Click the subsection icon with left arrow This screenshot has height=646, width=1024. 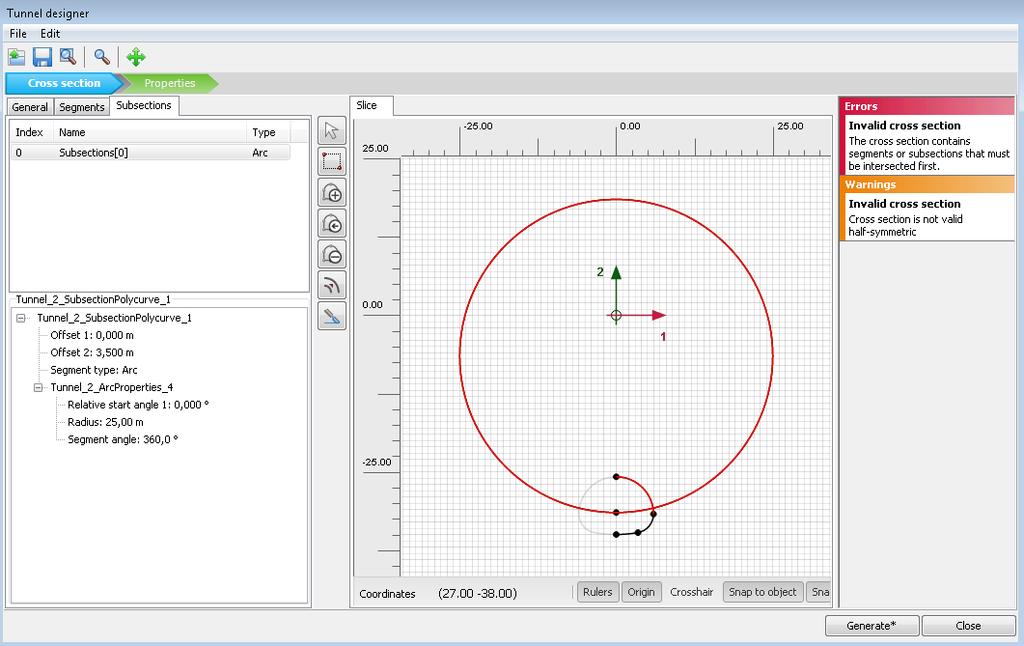click(332, 223)
